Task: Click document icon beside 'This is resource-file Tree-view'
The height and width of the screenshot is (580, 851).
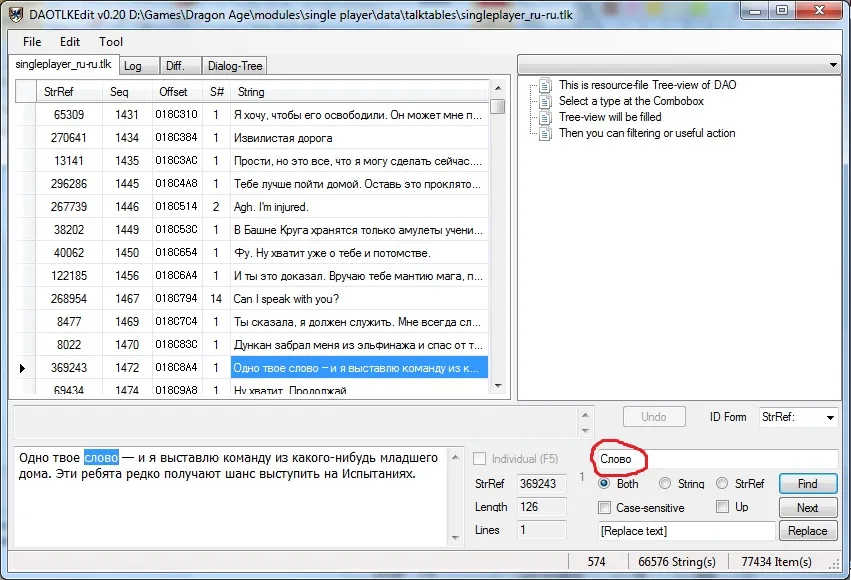Action: (x=545, y=85)
